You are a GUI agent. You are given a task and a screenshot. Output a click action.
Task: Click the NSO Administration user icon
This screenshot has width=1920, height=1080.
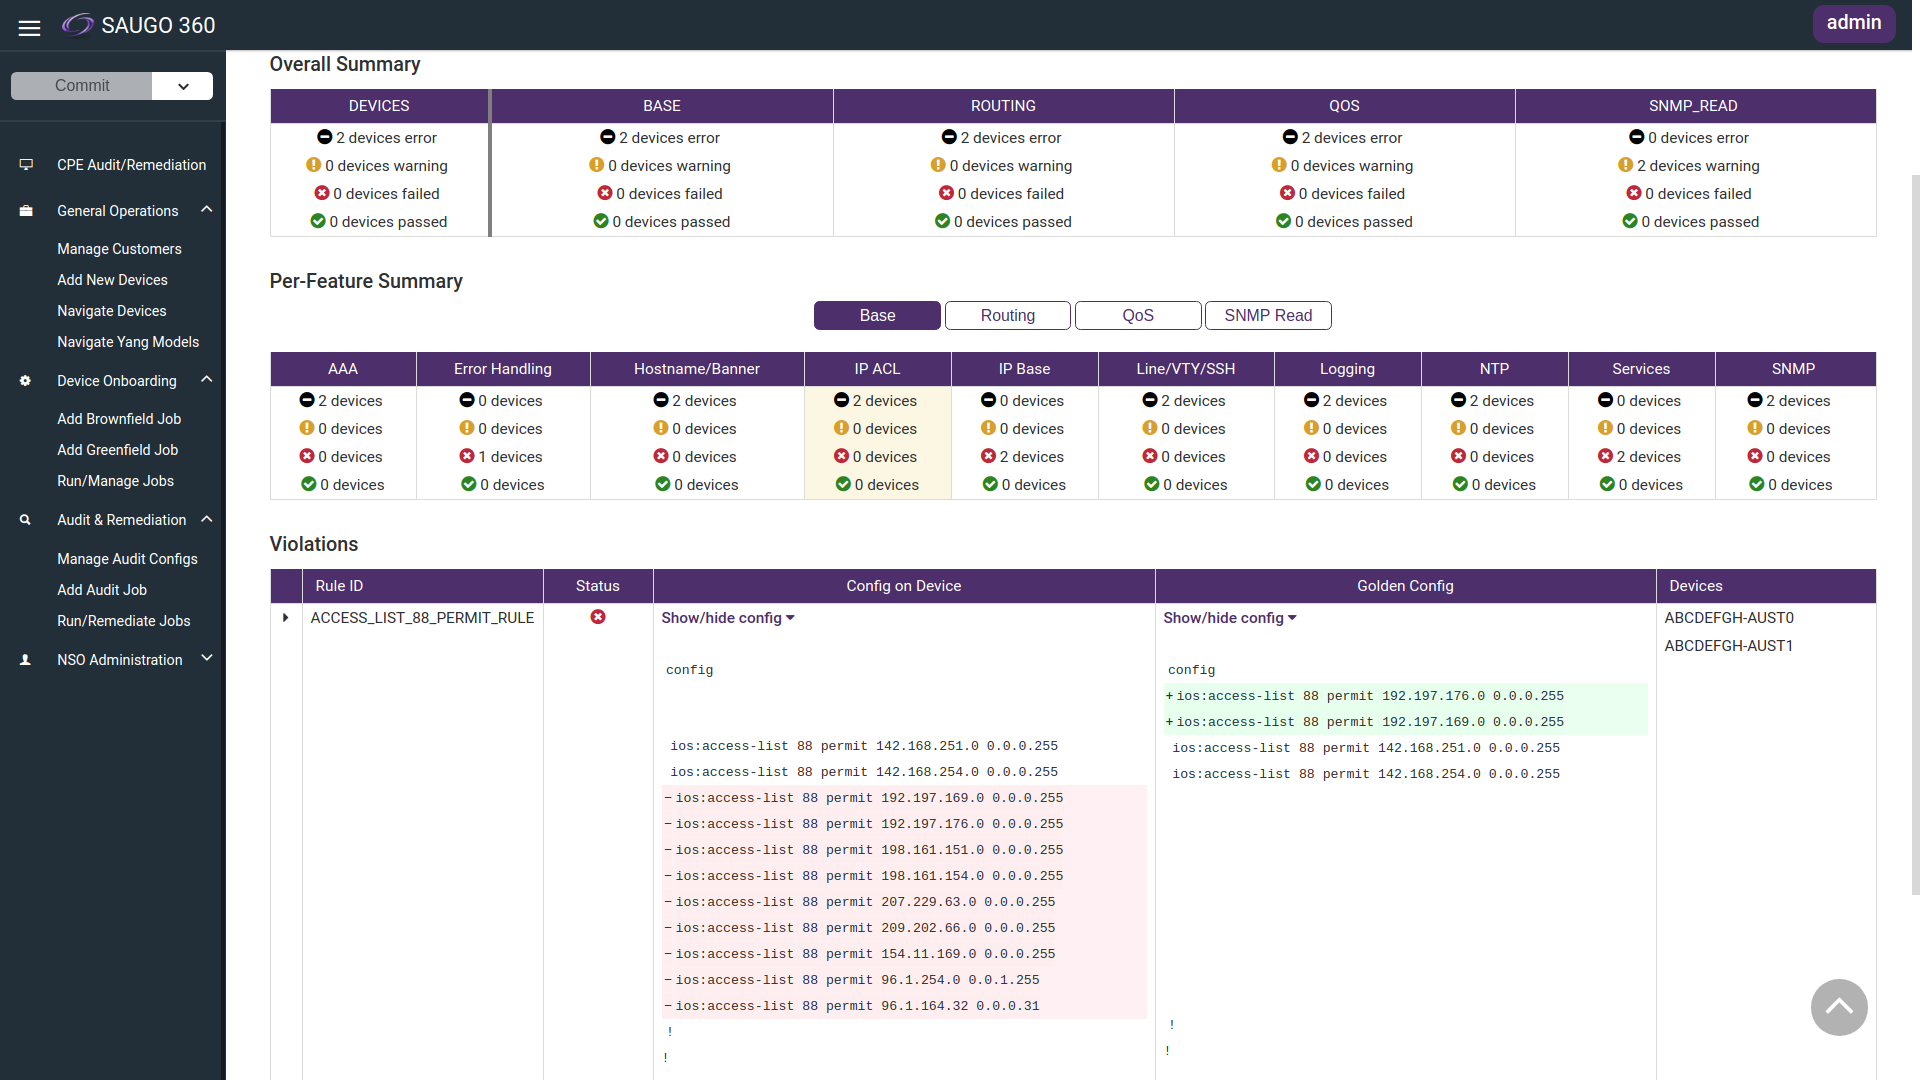(26, 660)
